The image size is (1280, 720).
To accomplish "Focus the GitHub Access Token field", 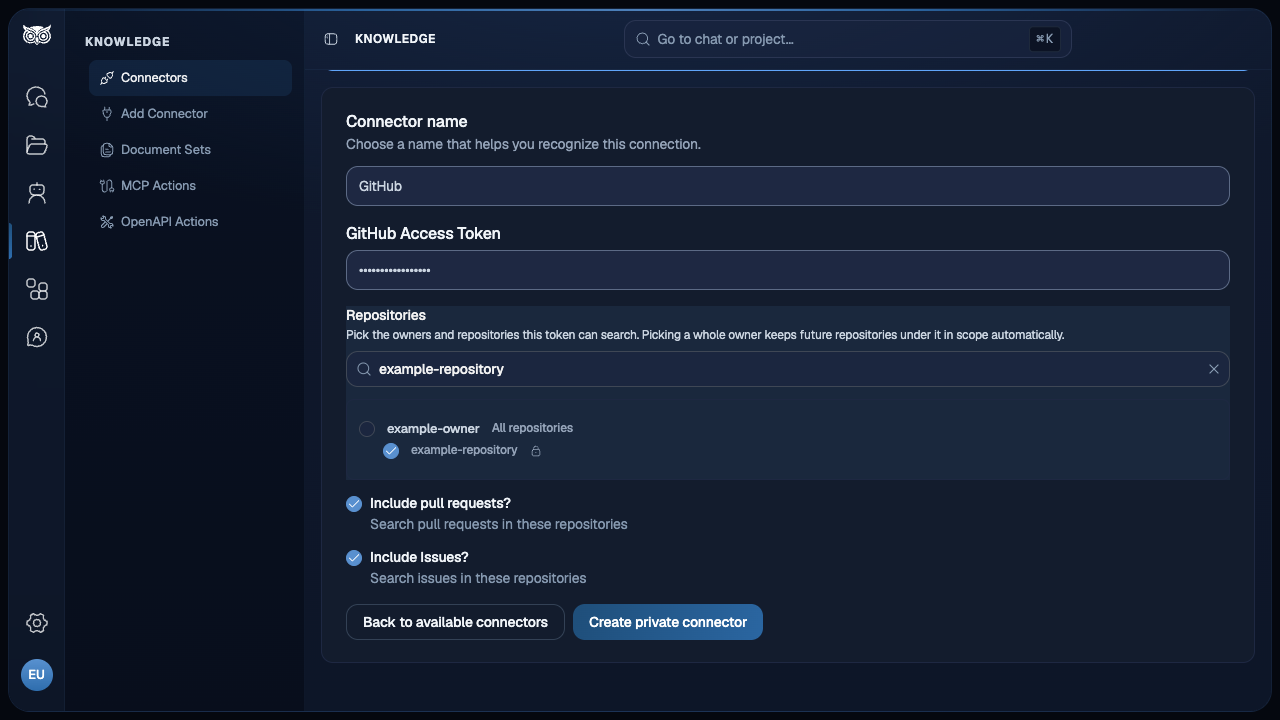I will 788,270.
